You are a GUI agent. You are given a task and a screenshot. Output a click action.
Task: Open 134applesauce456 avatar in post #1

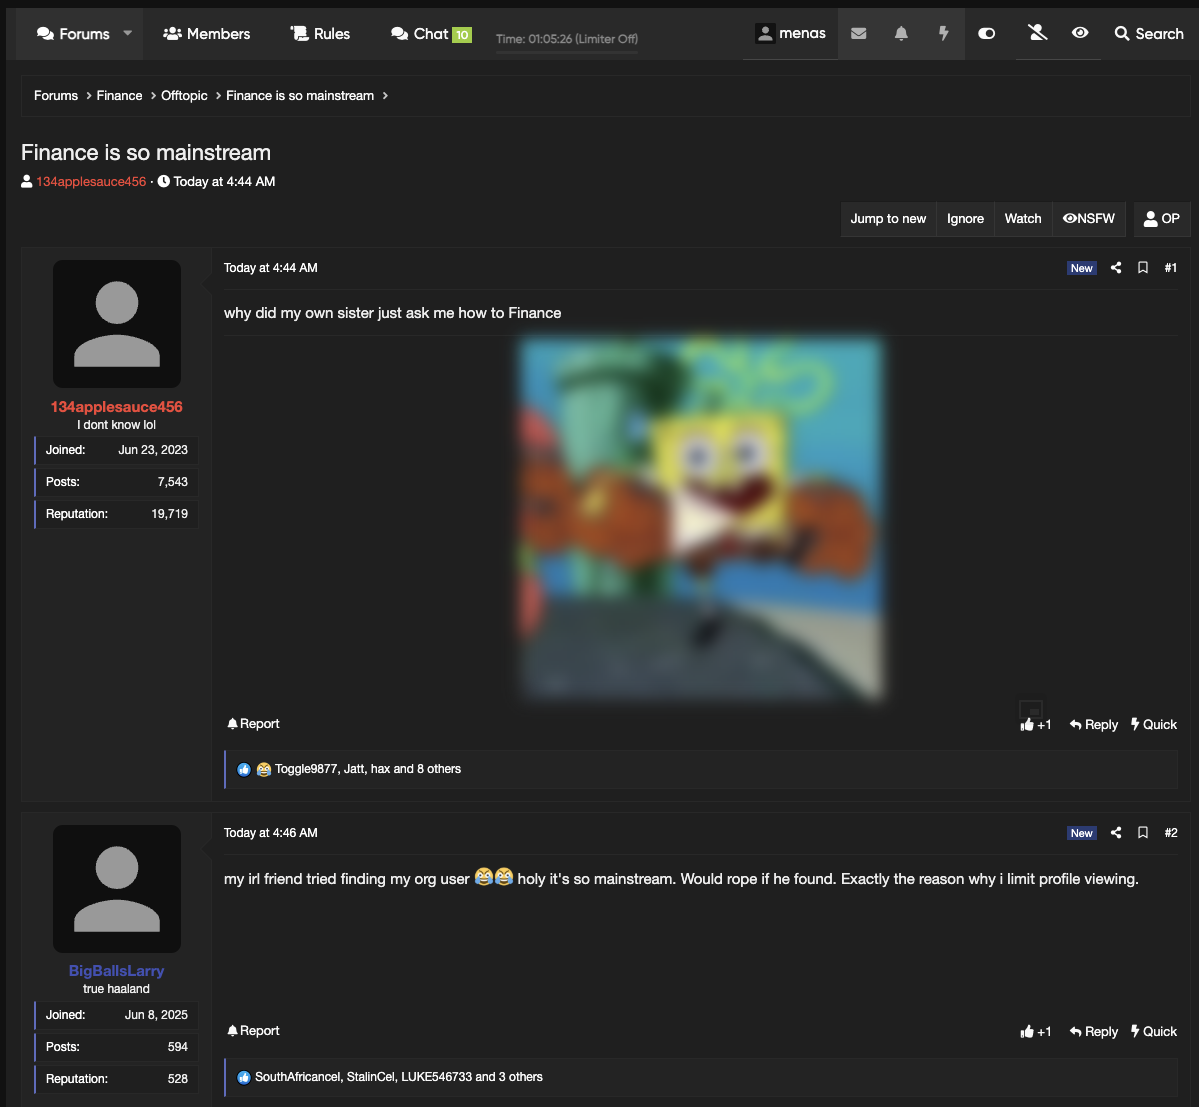pyautogui.click(x=117, y=323)
